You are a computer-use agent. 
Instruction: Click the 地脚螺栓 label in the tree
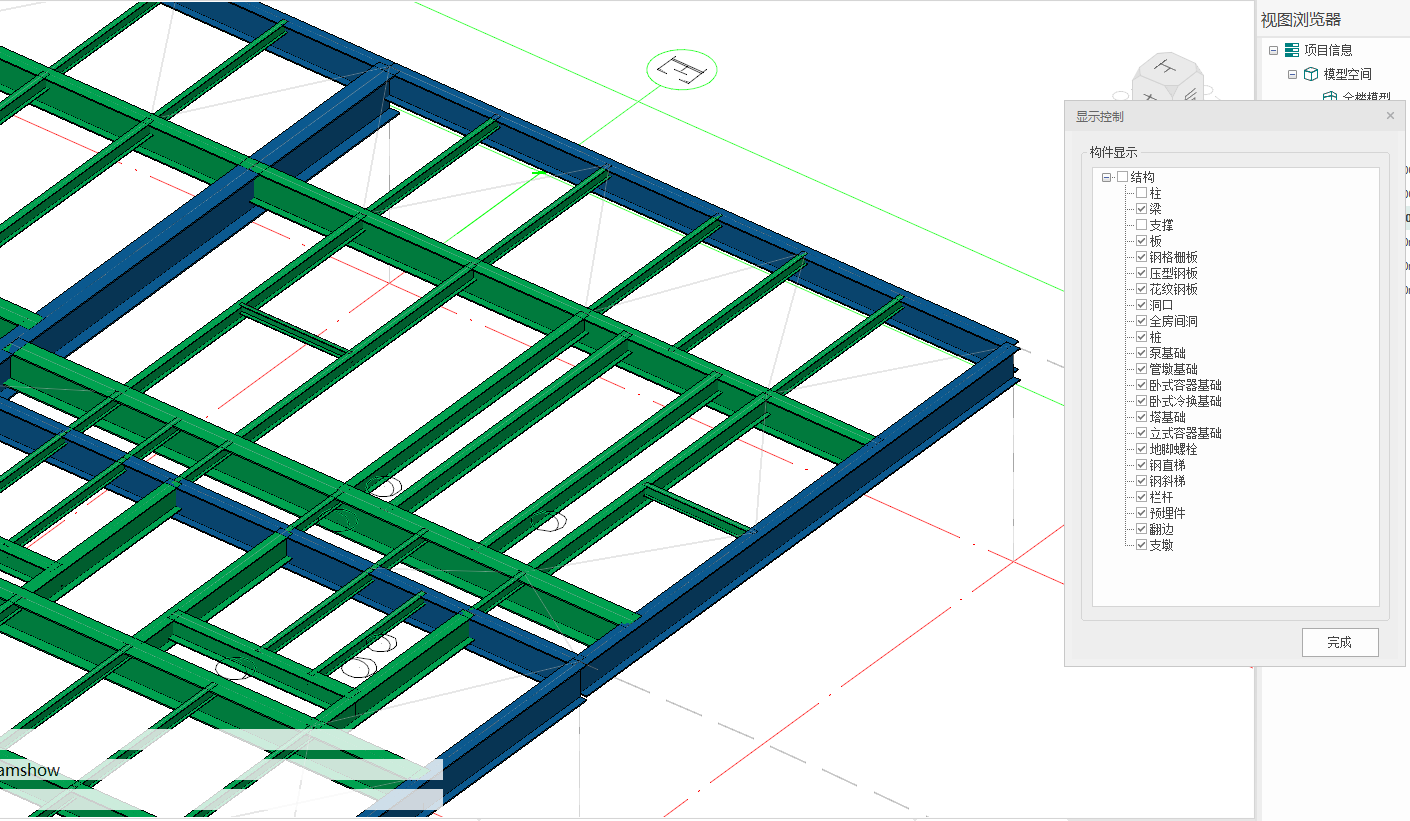pyautogui.click(x=1173, y=449)
